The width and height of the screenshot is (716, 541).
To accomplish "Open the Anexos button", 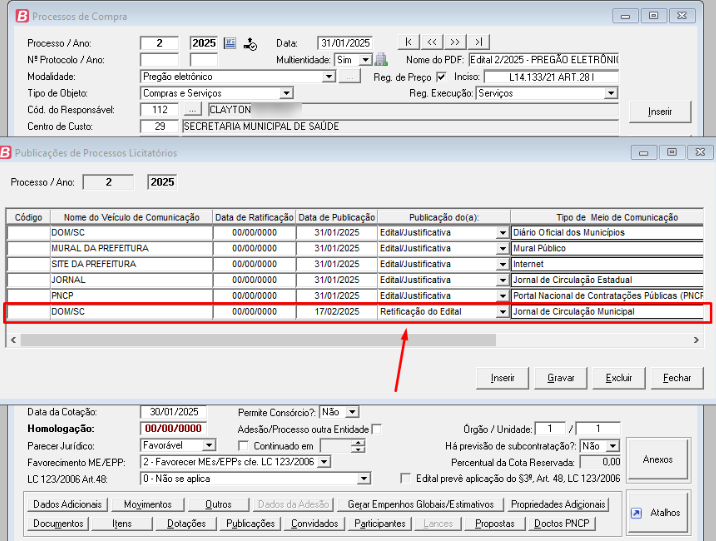I will tap(658, 459).
